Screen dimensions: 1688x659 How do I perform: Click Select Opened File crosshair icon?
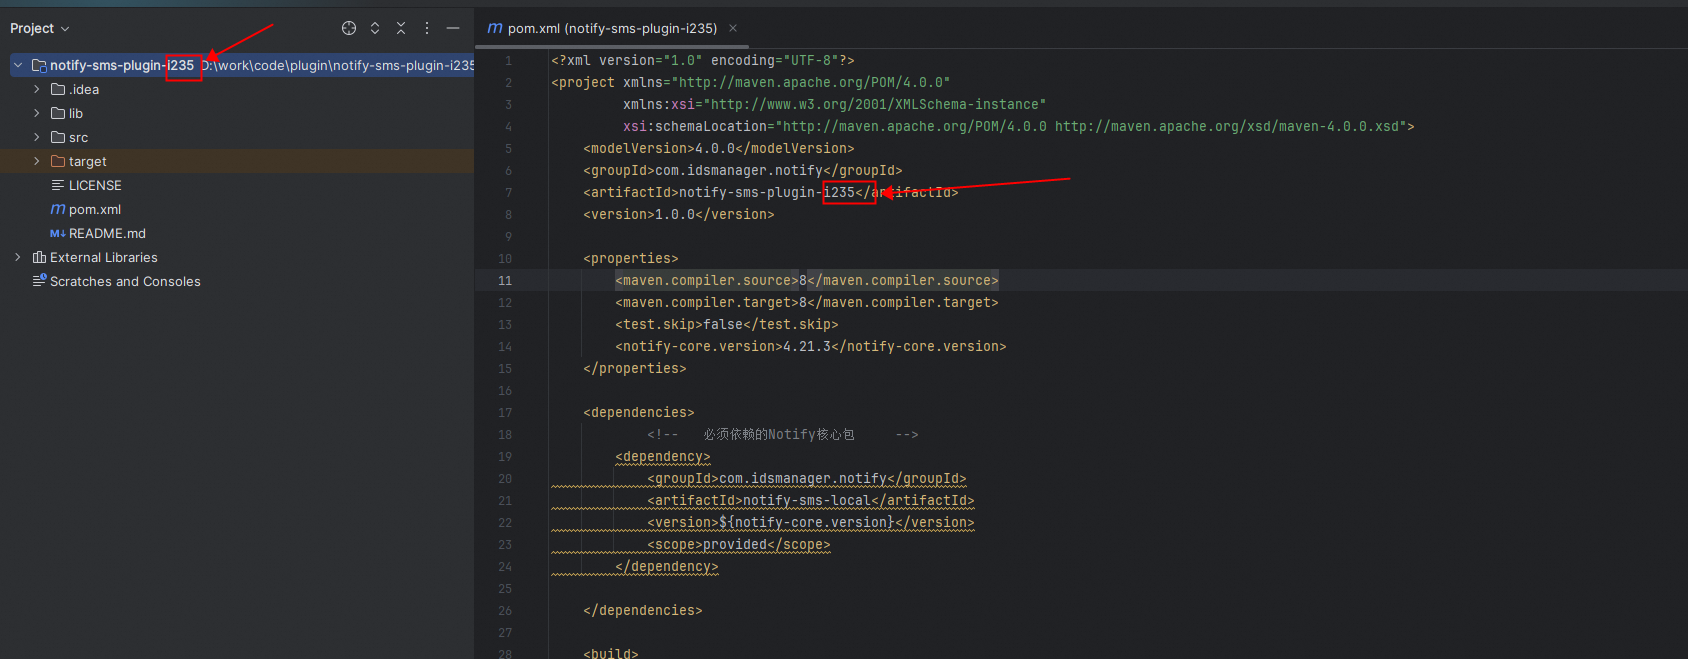coord(349,28)
